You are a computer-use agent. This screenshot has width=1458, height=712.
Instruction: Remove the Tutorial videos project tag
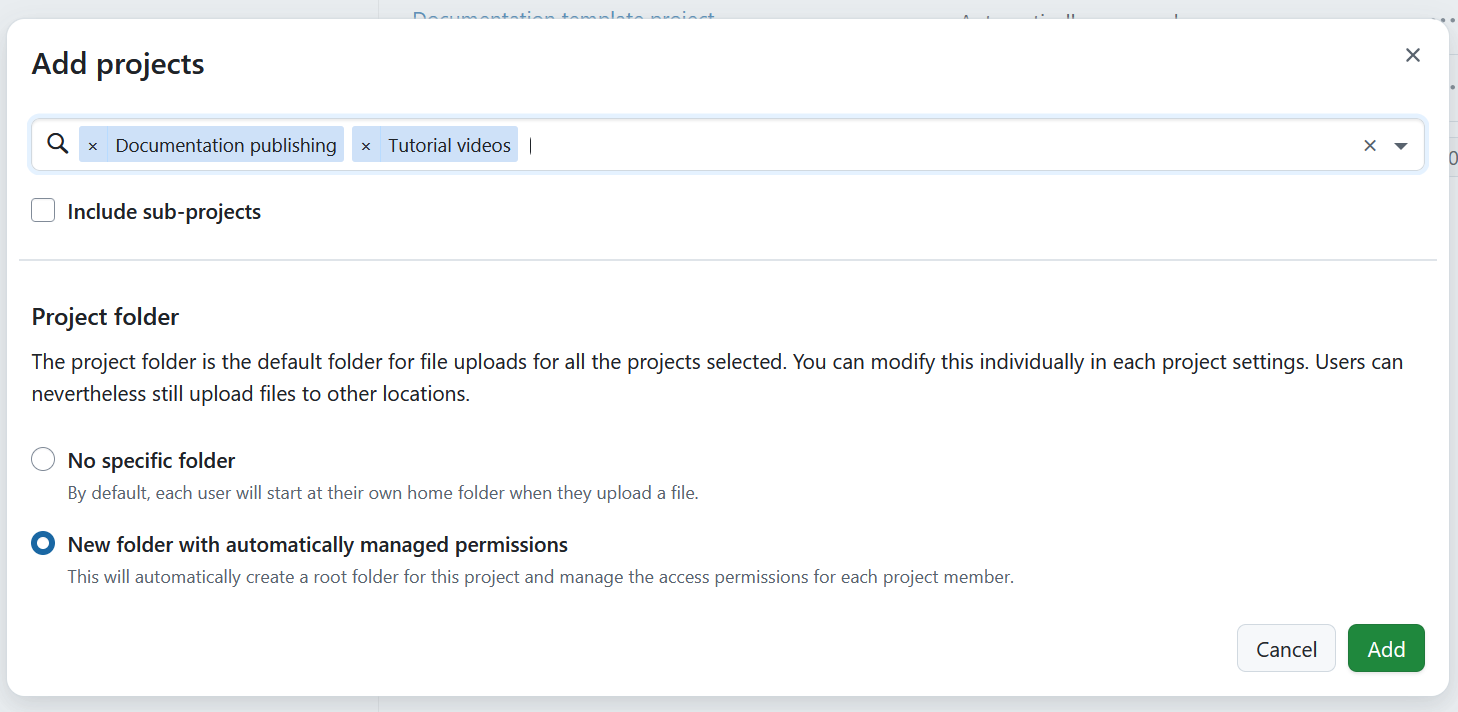[x=365, y=144]
